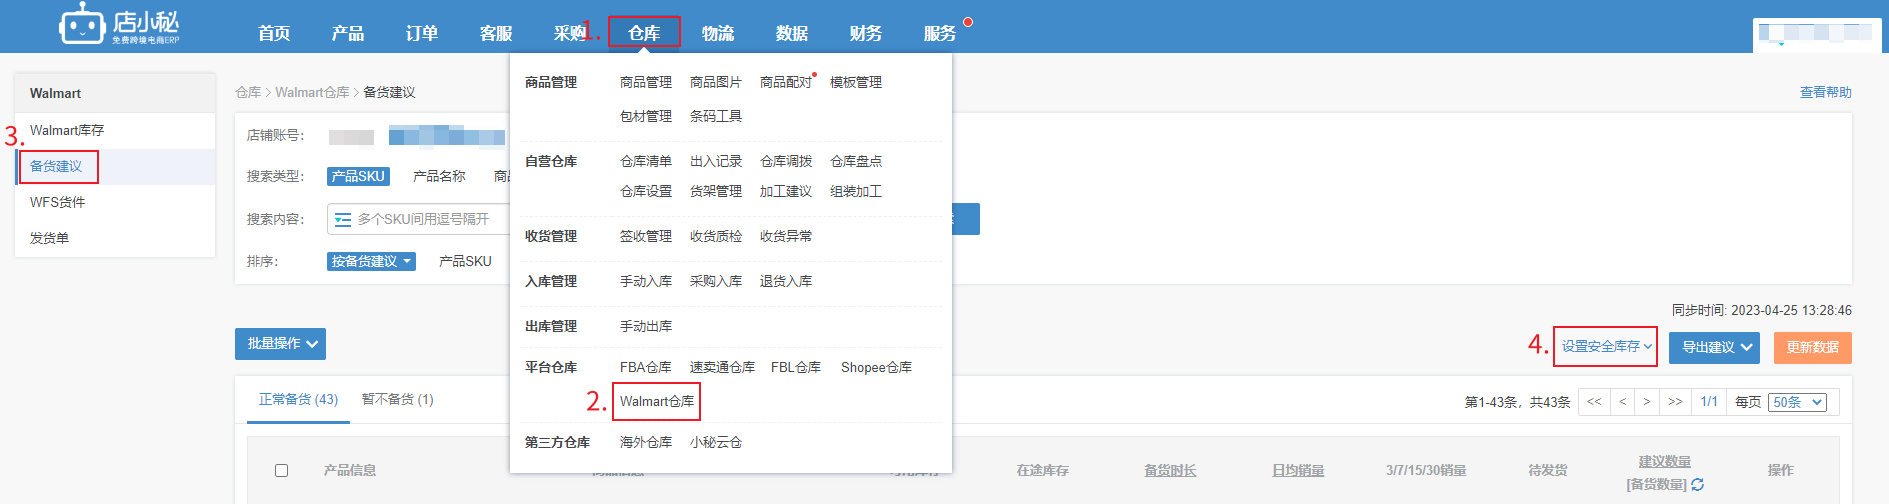Open 商品图片 menu entry
The height and width of the screenshot is (504, 1889).
[715, 82]
